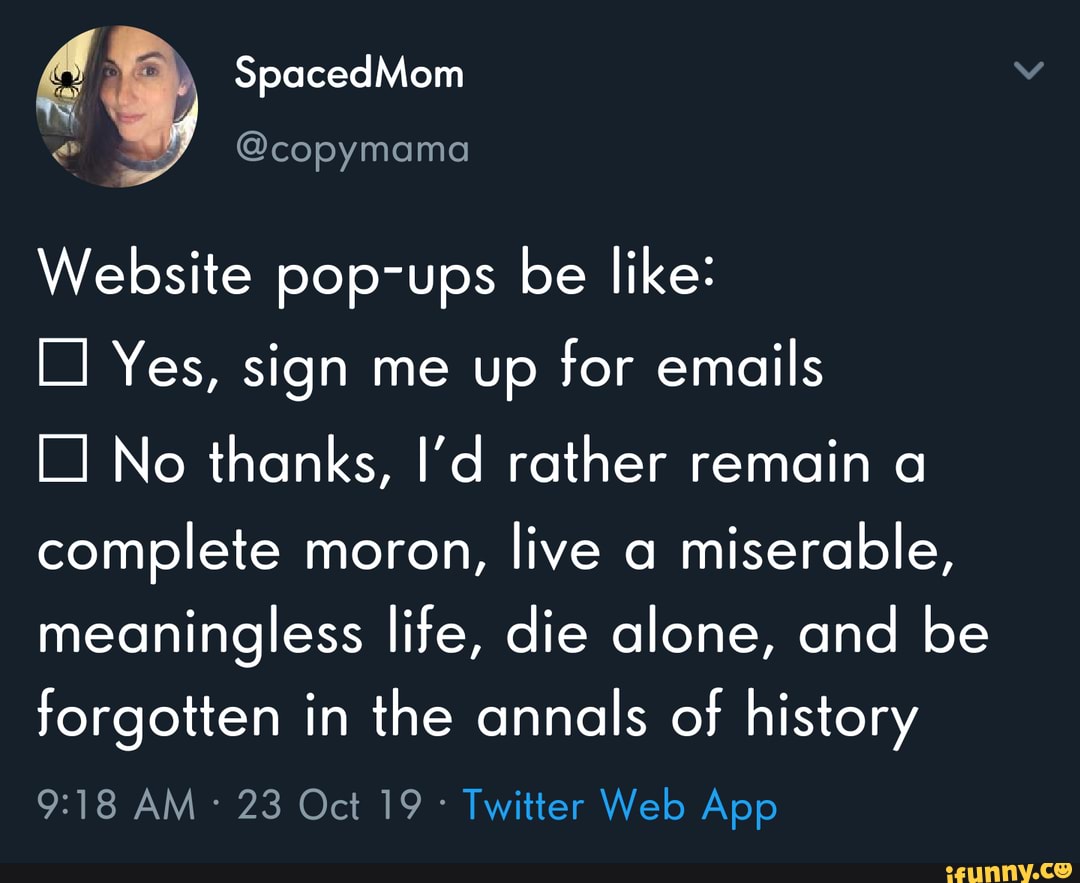Click the "forgotten in the annals of history" line
Viewport: 1080px width, 883px height.
[478, 717]
